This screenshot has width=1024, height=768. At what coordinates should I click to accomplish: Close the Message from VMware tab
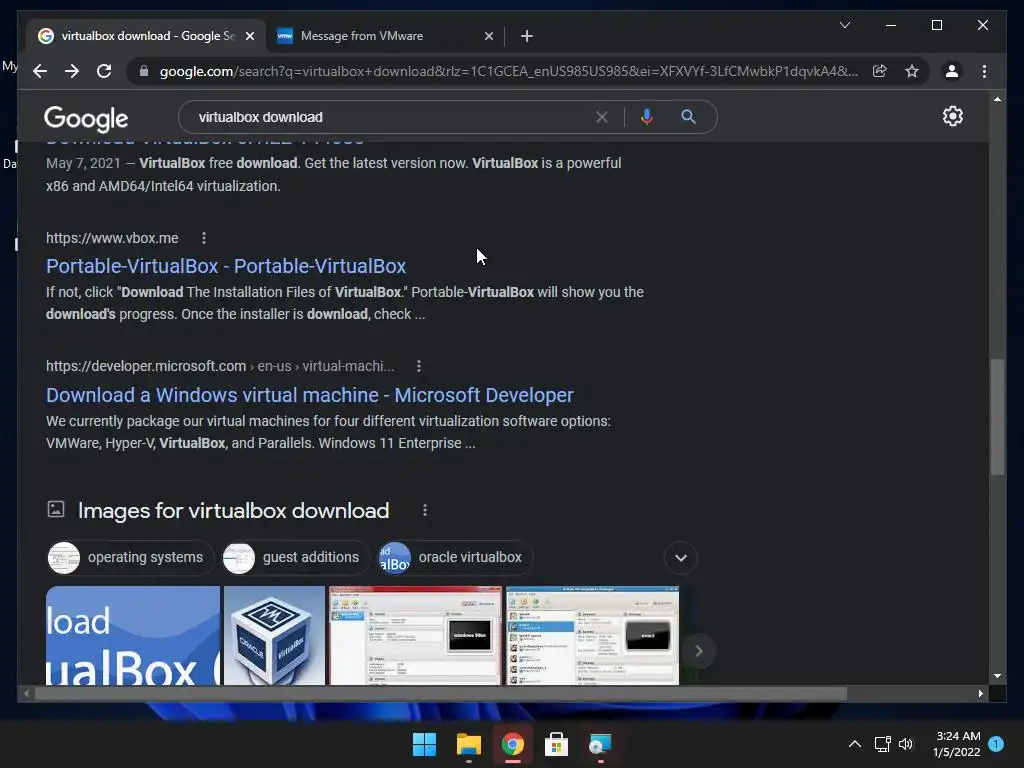(488, 37)
